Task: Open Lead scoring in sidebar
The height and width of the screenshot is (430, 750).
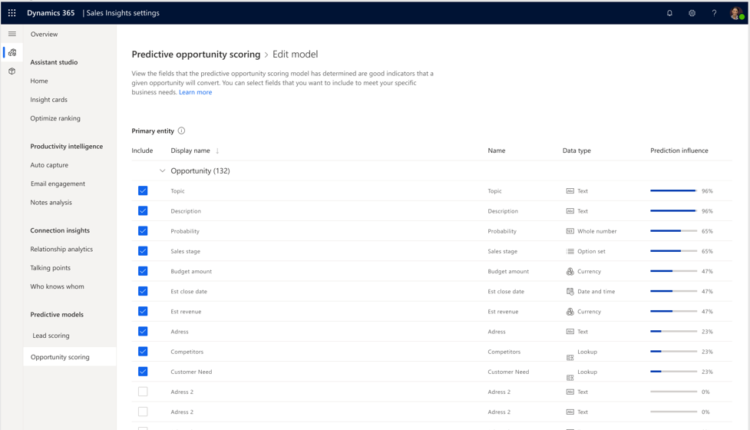Action: pos(50,336)
